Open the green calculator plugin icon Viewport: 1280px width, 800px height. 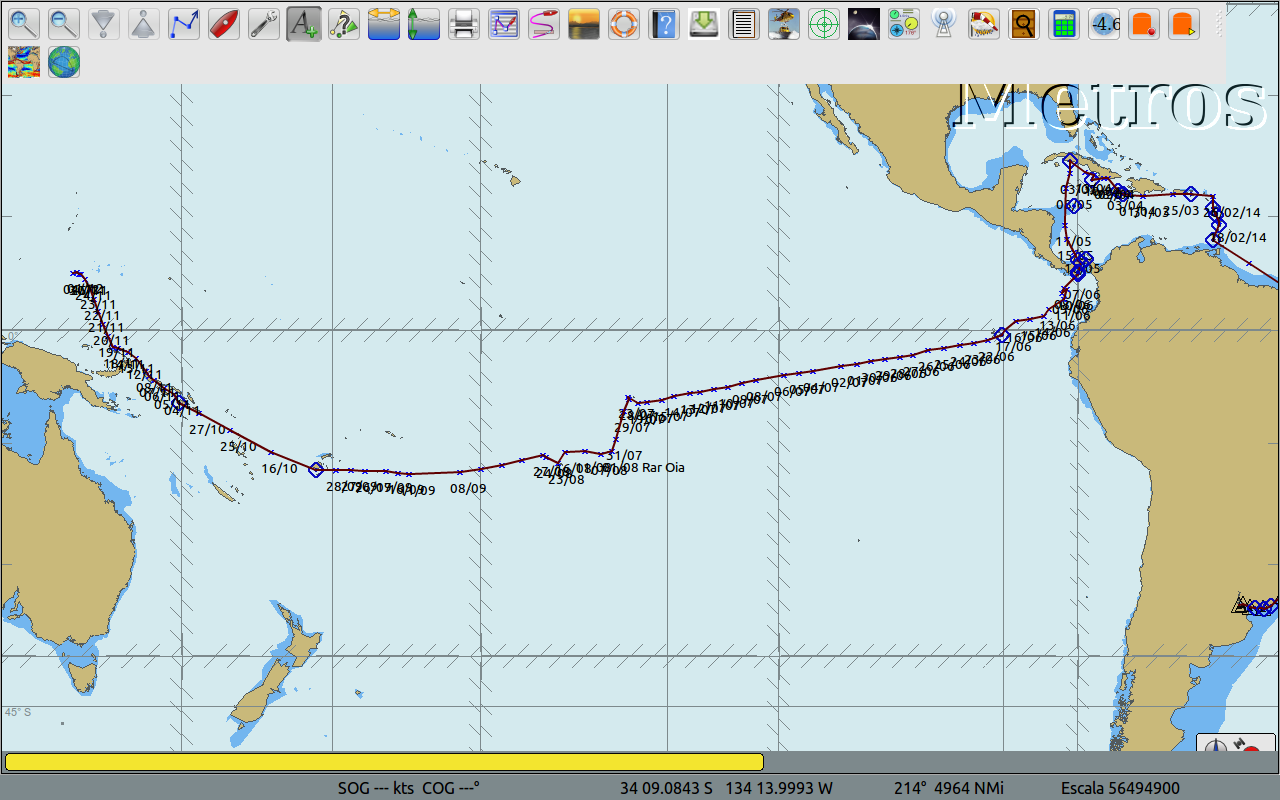pos(1064,23)
